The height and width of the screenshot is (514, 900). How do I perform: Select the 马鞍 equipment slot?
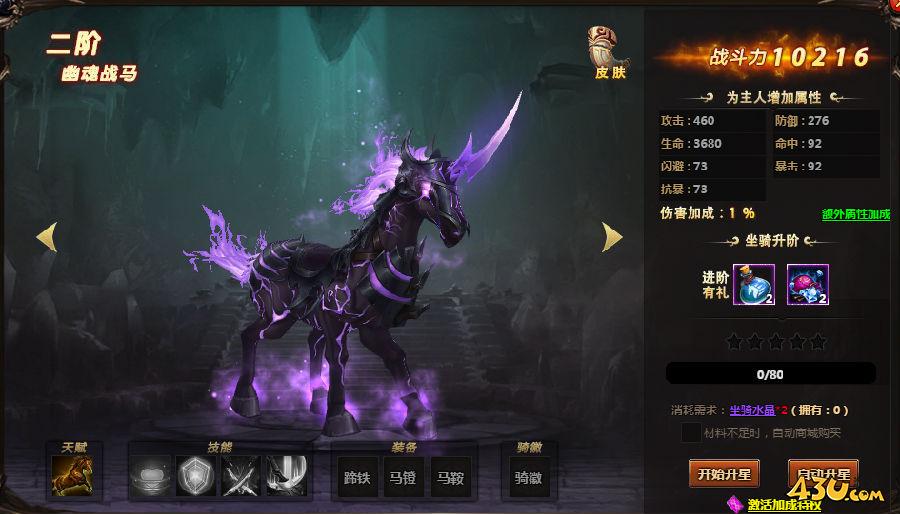click(451, 477)
